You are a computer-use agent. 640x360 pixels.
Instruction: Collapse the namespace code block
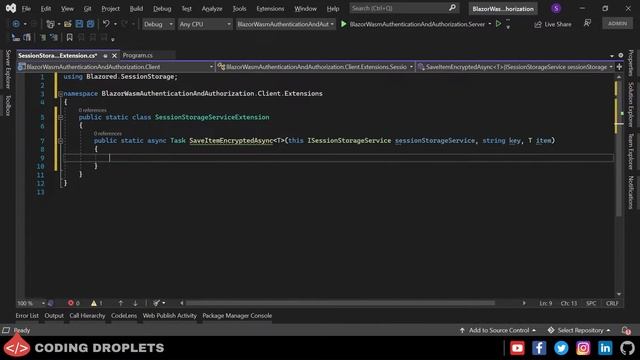coord(60,94)
